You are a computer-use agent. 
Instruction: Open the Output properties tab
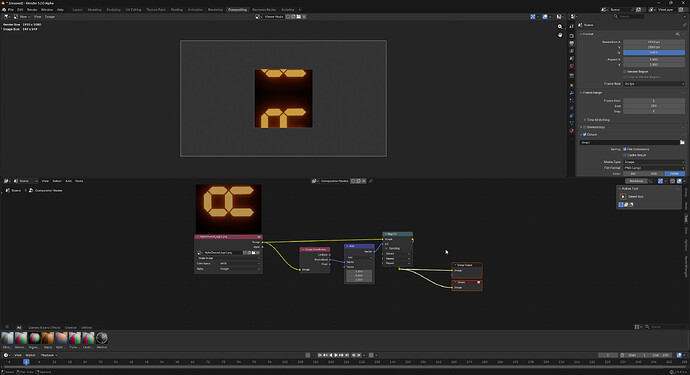tap(572, 44)
